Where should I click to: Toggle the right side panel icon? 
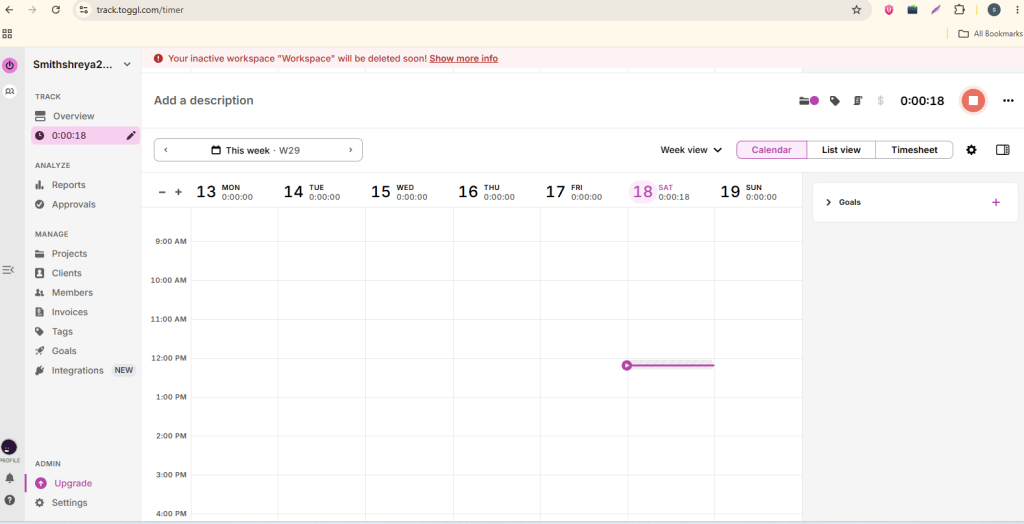(x=1002, y=150)
